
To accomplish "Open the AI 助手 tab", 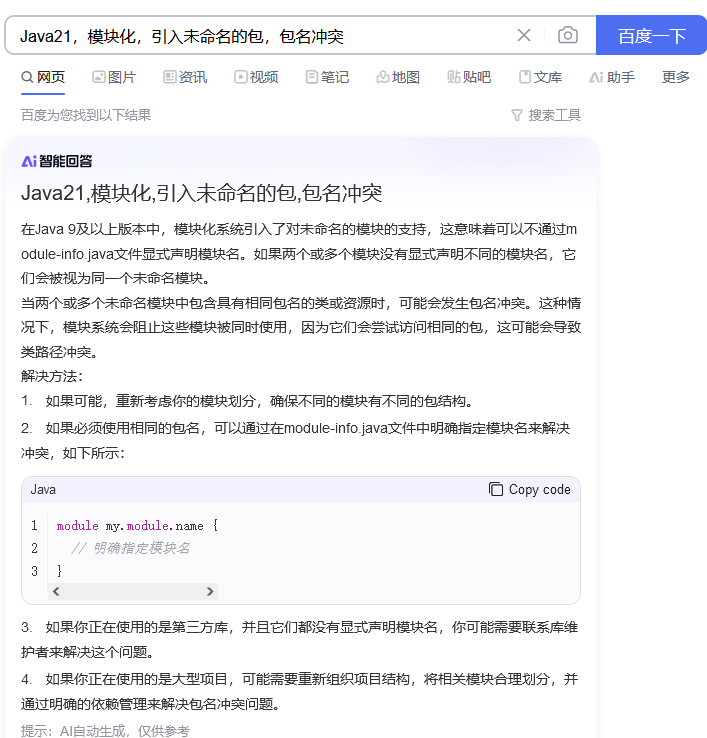I will pos(612,77).
